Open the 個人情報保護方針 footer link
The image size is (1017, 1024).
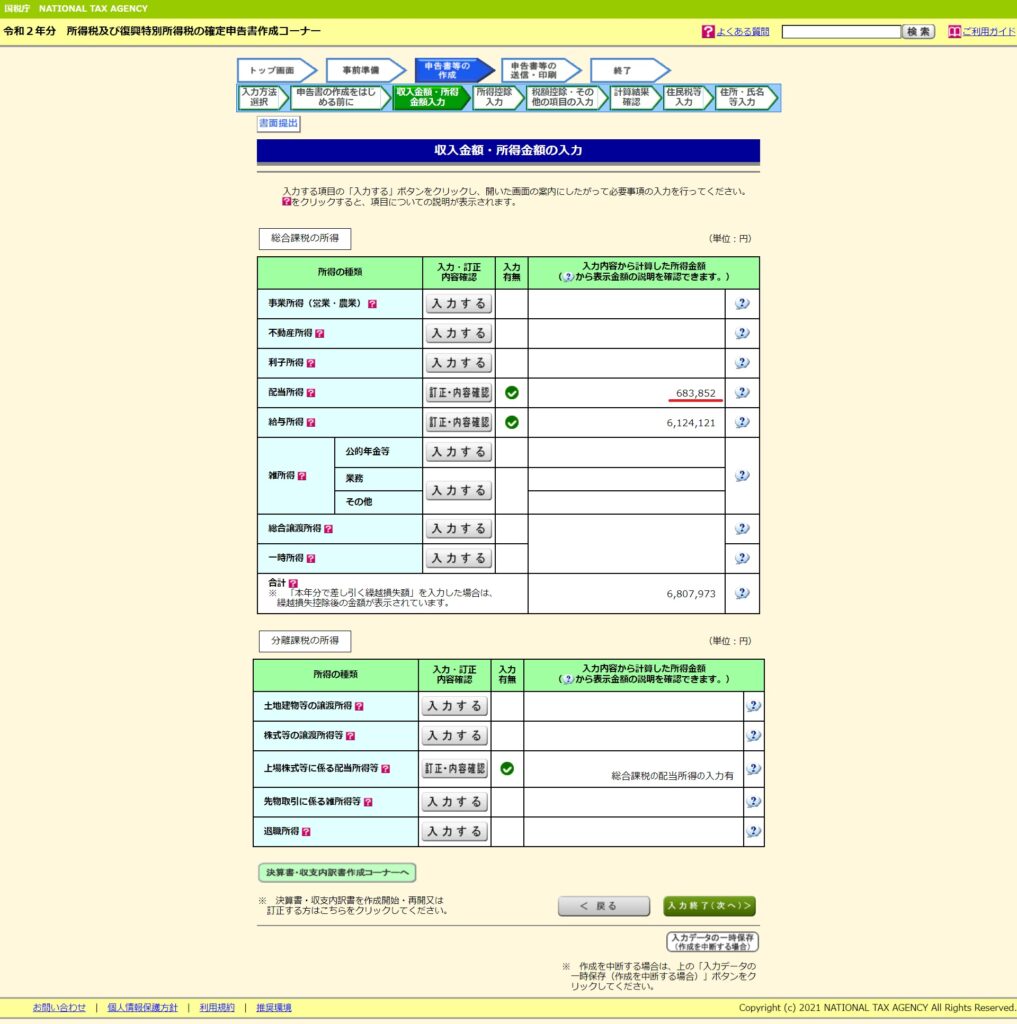pyautogui.click(x=142, y=1007)
